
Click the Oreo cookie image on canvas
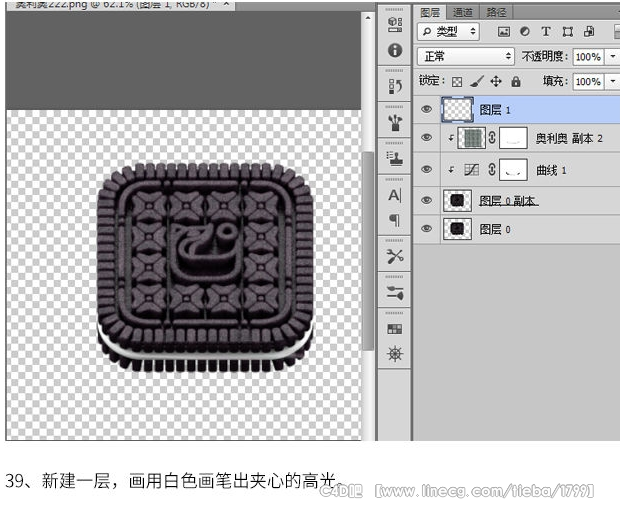(x=205, y=267)
